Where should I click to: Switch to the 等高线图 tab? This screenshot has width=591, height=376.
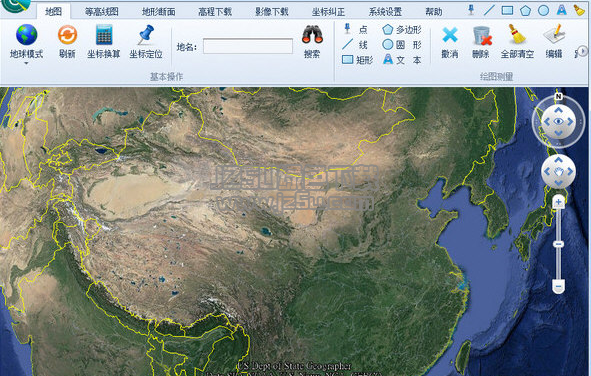click(101, 12)
